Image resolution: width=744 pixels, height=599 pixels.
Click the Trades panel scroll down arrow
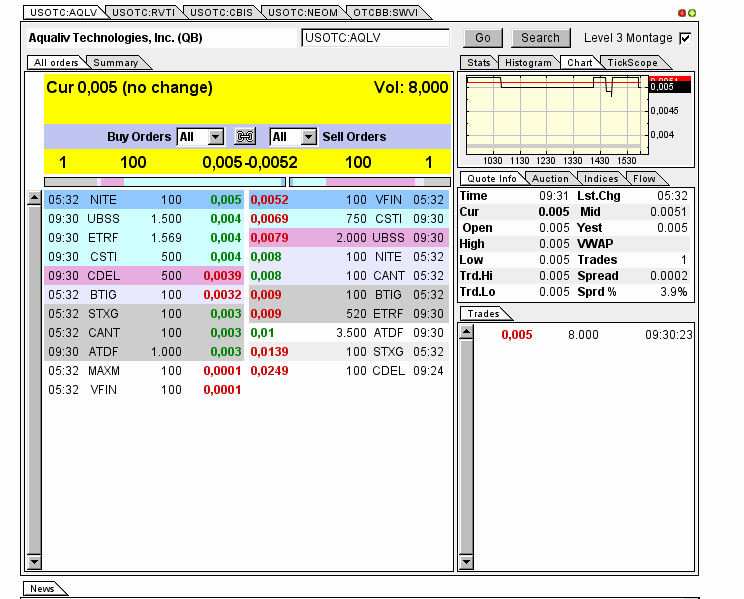coord(466,562)
